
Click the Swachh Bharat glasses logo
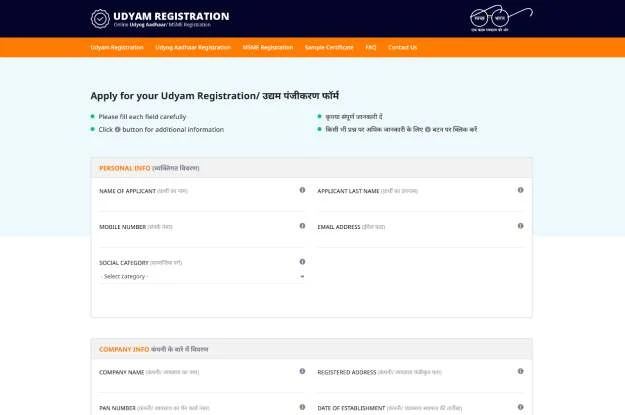pos(501,18)
